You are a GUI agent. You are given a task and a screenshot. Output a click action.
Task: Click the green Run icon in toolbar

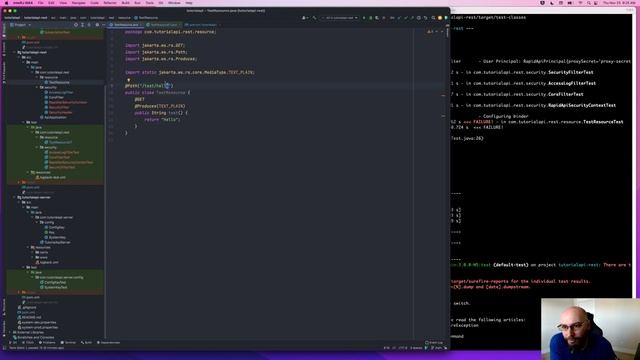click(x=364, y=18)
